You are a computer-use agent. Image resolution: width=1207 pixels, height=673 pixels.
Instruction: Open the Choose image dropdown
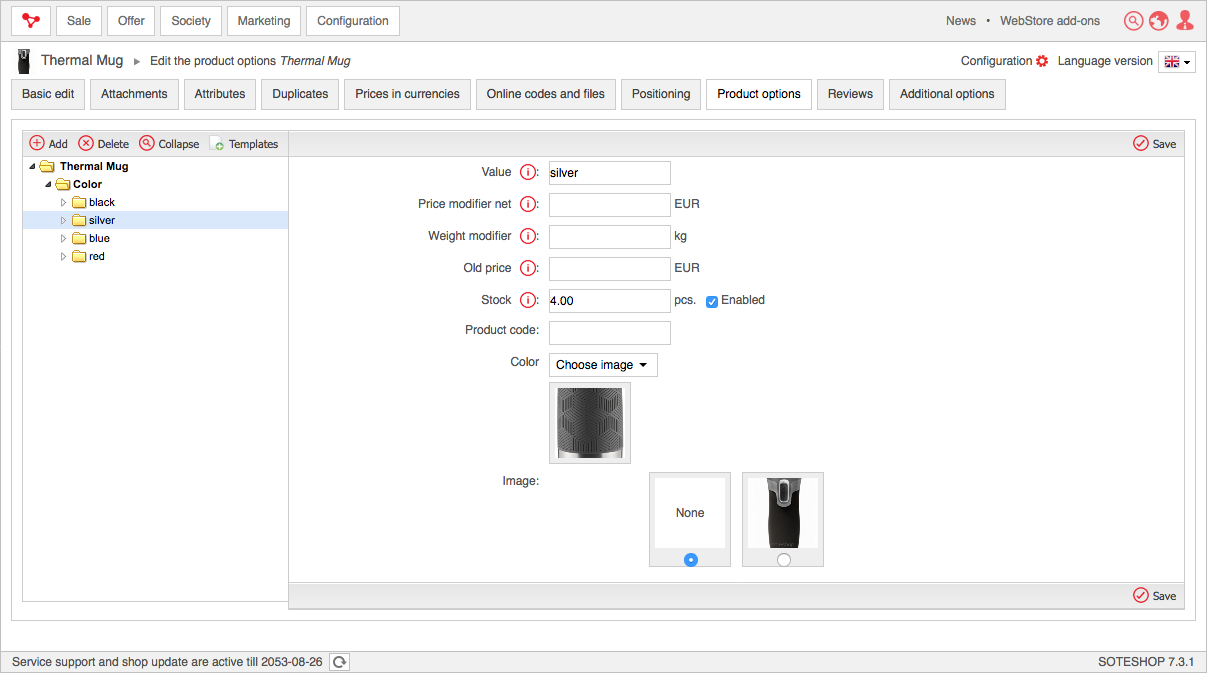(x=603, y=365)
